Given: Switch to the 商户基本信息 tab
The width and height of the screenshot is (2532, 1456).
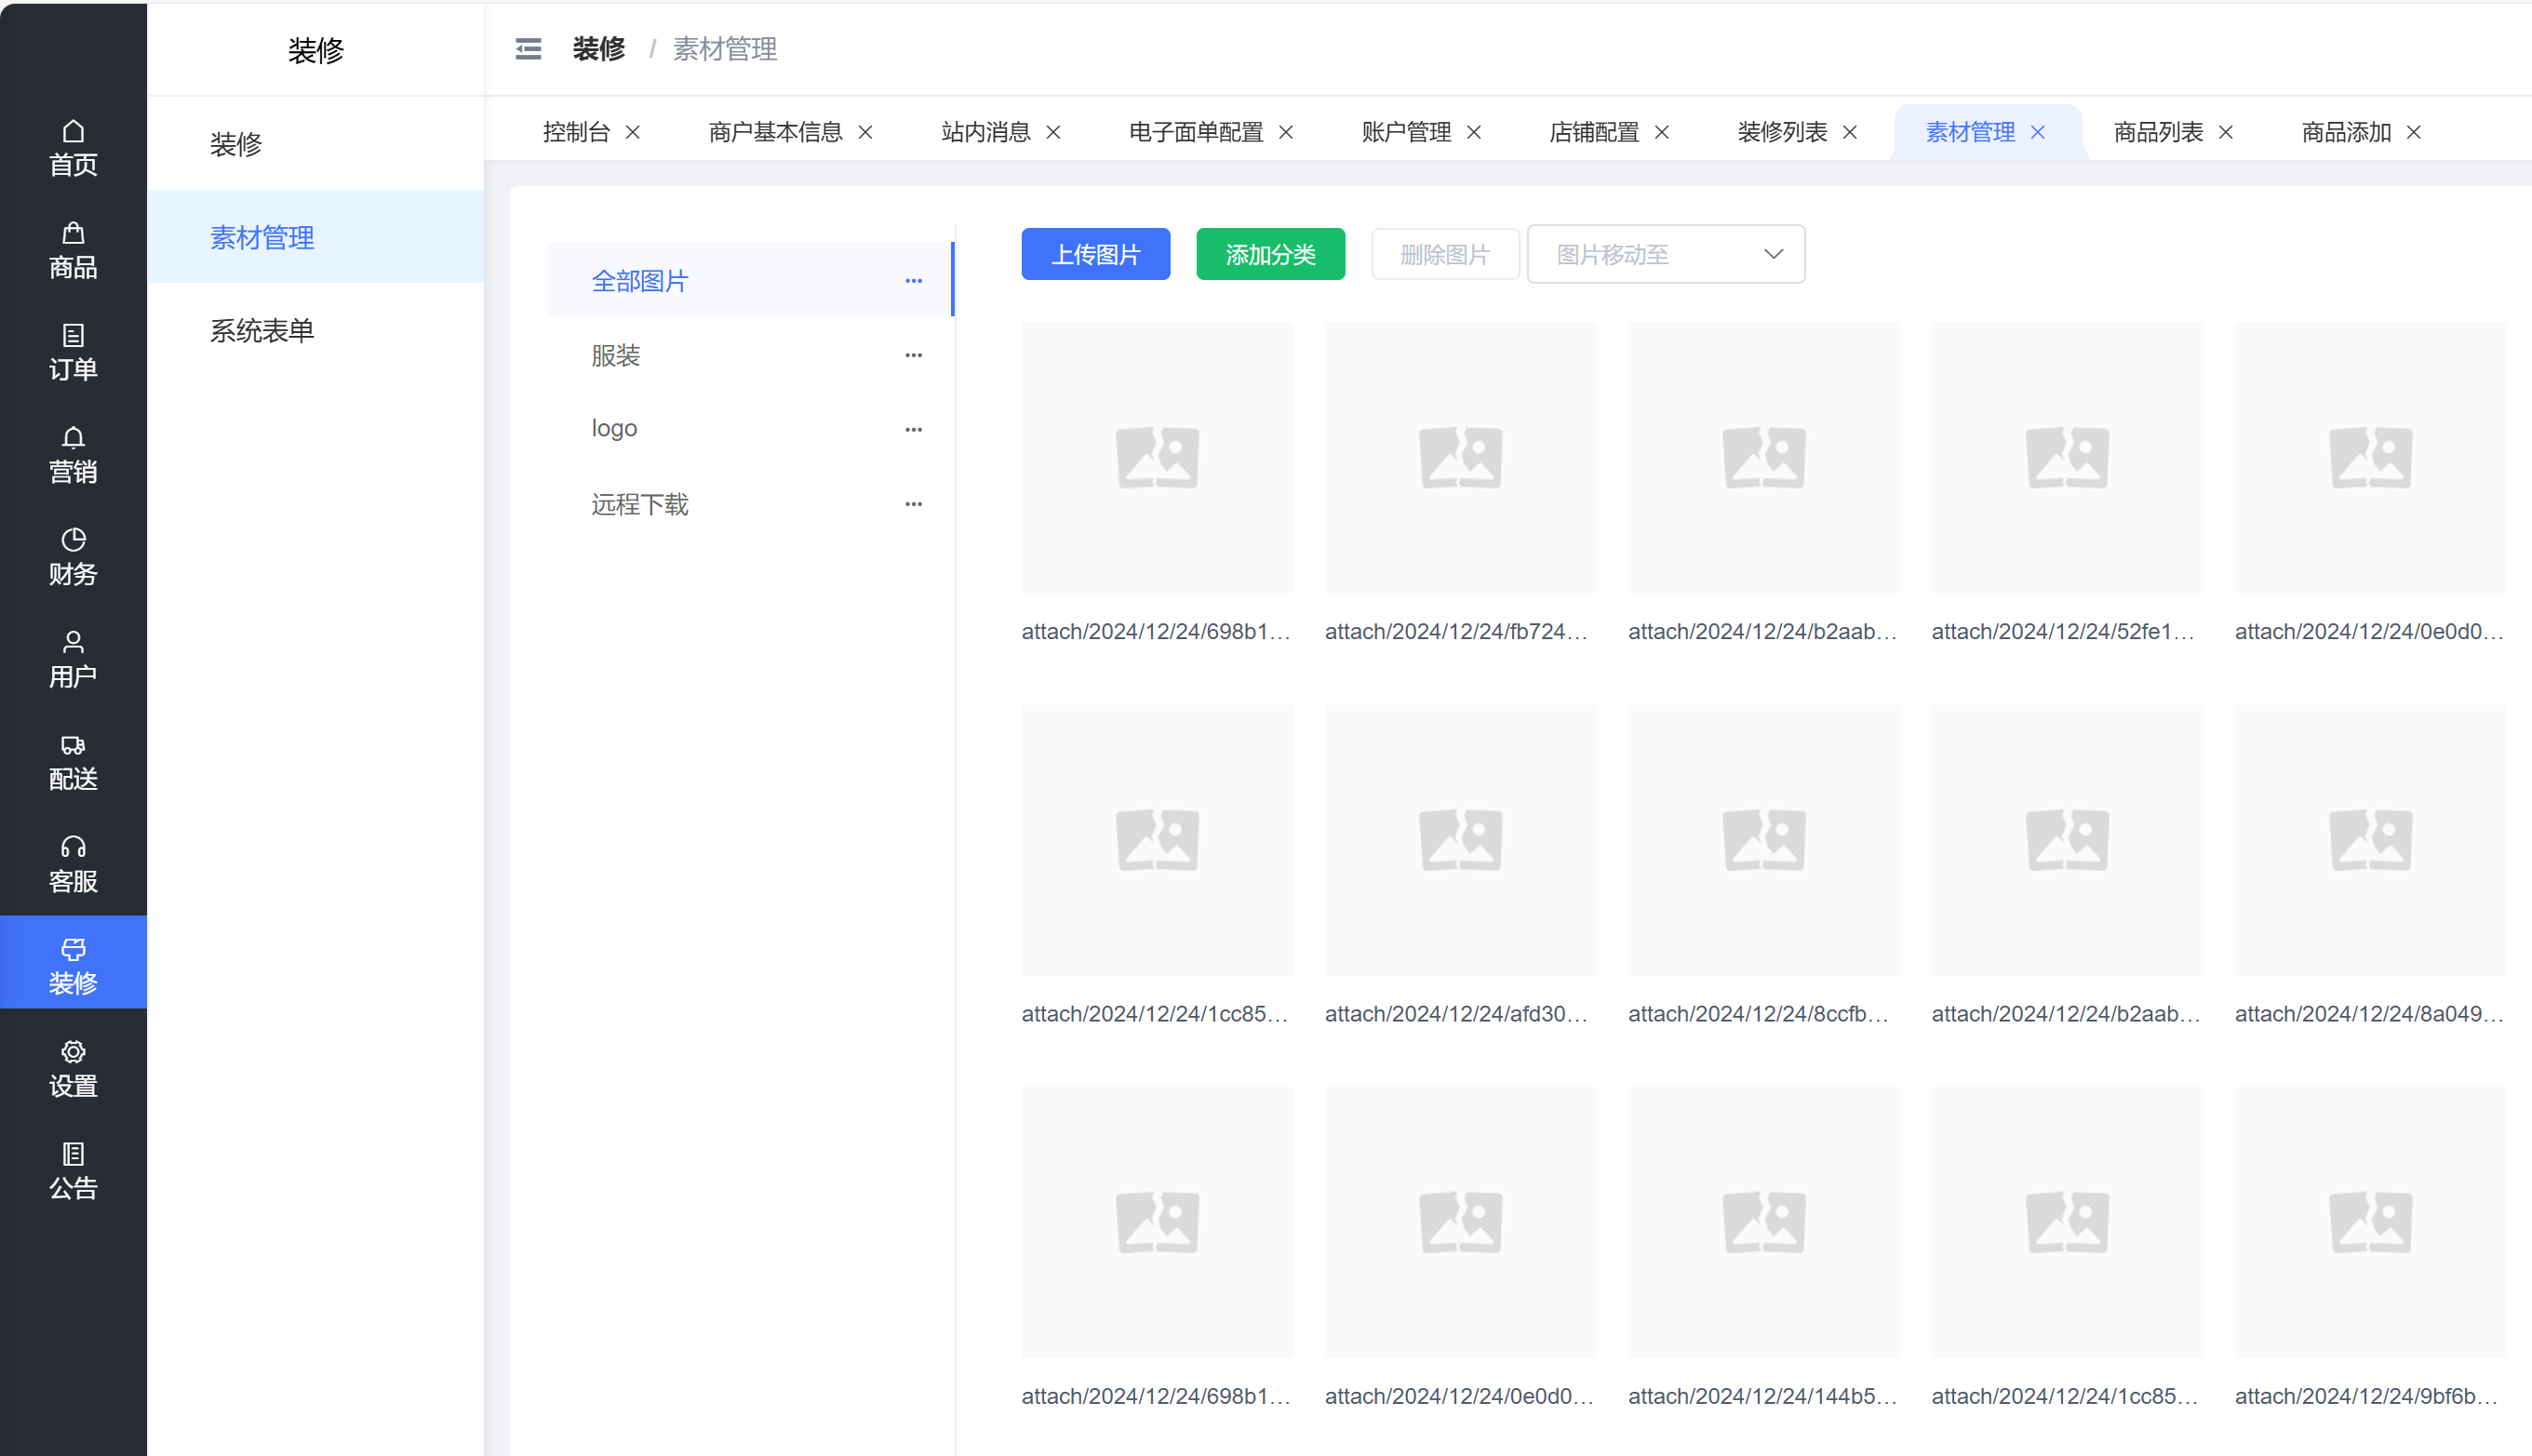Looking at the screenshot, I should (776, 132).
